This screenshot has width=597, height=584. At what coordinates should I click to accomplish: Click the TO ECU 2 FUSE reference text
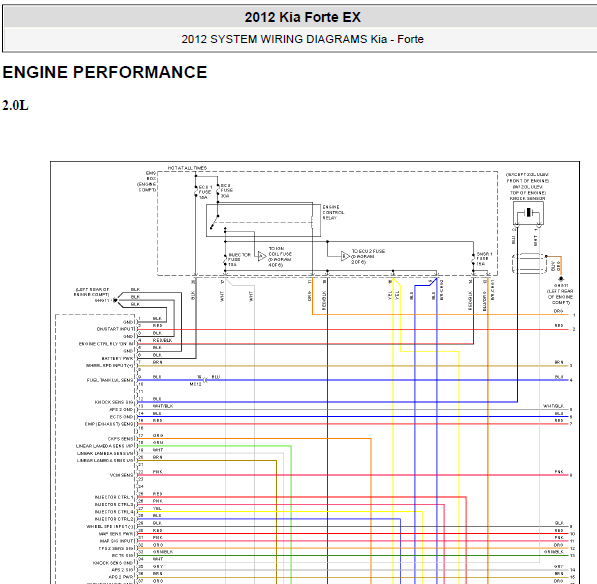click(367, 257)
